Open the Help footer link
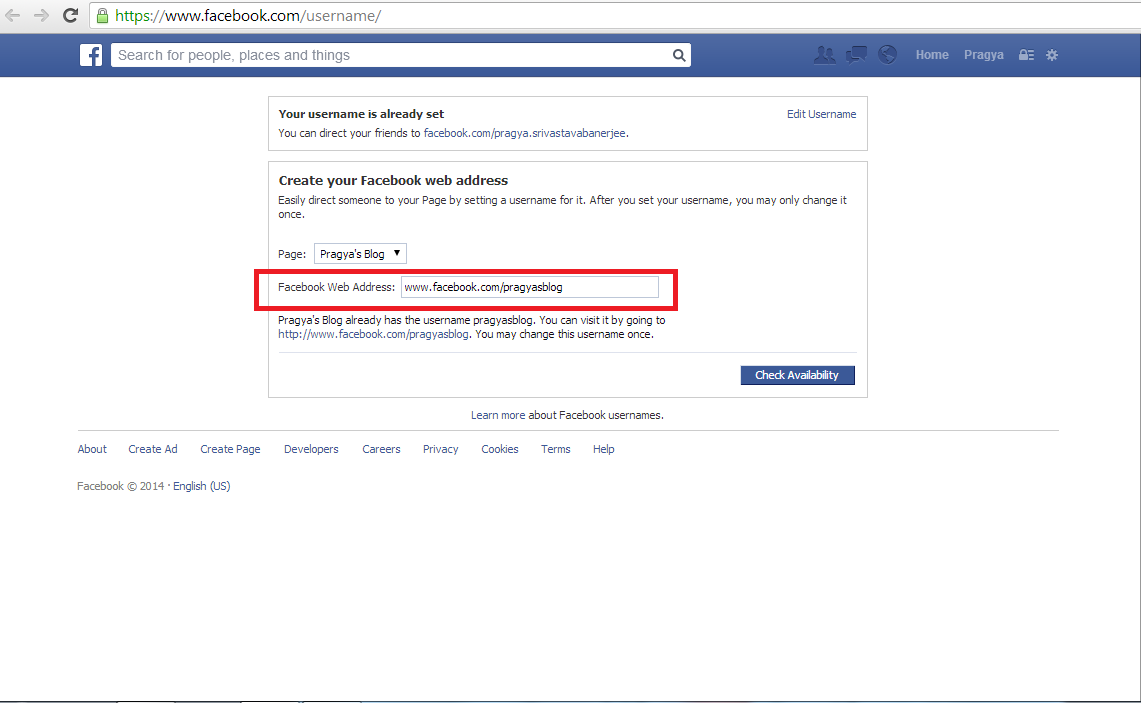1141x703 pixels. [x=603, y=449]
